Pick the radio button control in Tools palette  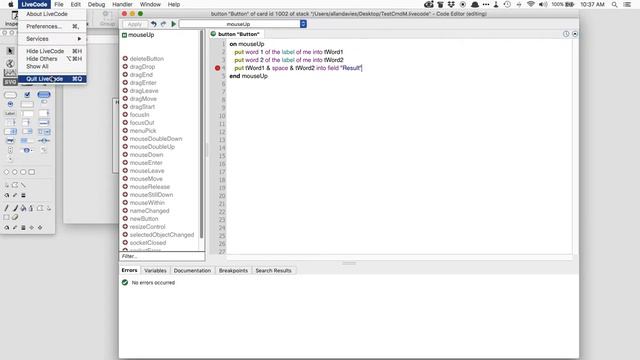coord(10,104)
